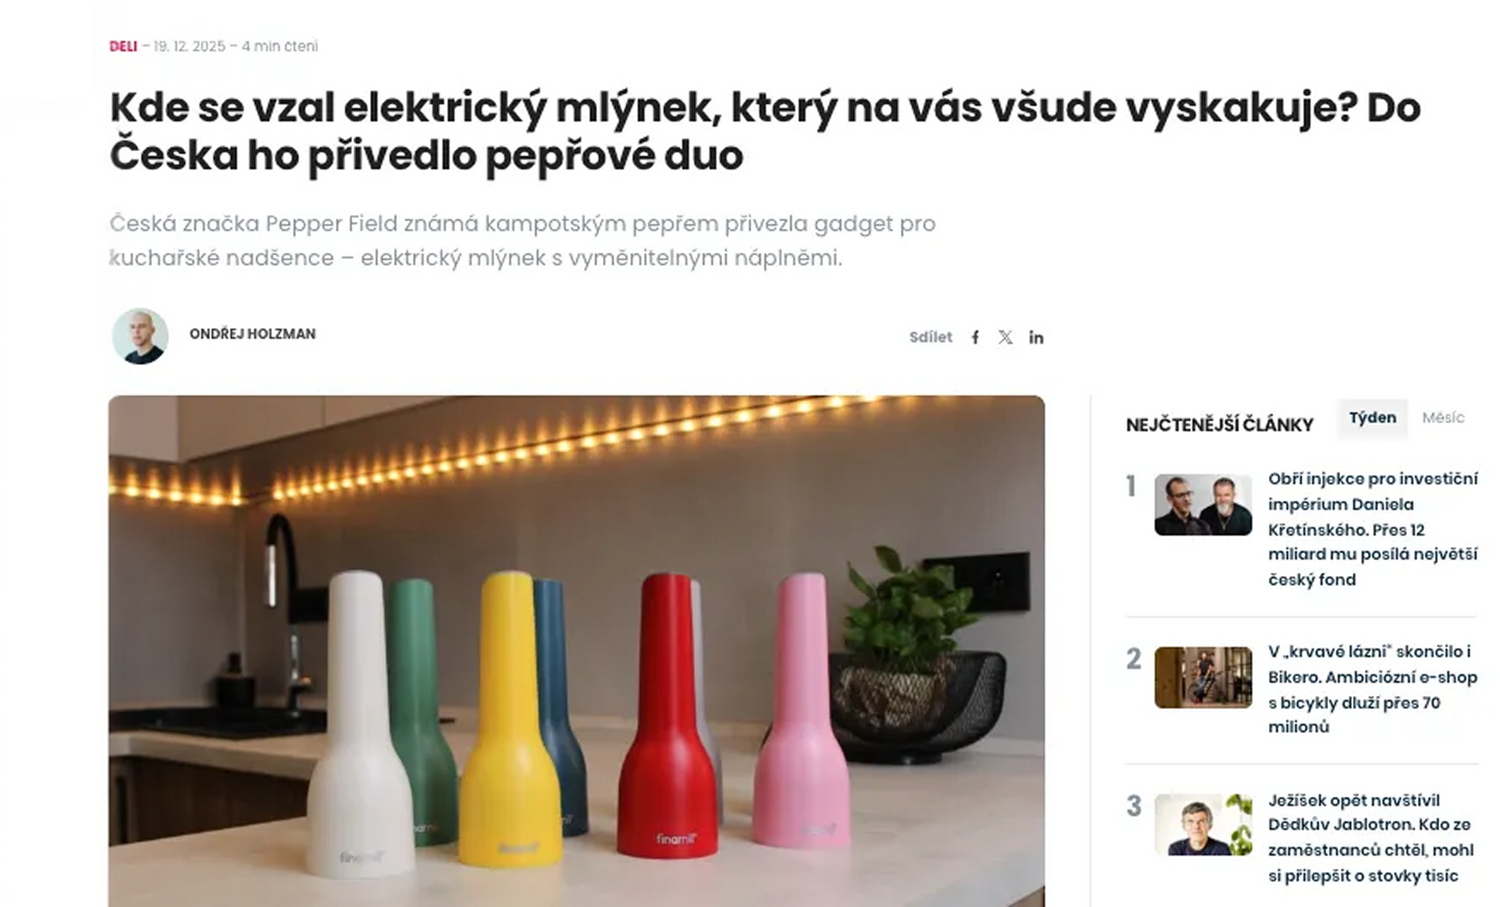The image size is (1500, 907).
Task: Open author Ondřej Holzman's avatar photo
Action: 140,336
